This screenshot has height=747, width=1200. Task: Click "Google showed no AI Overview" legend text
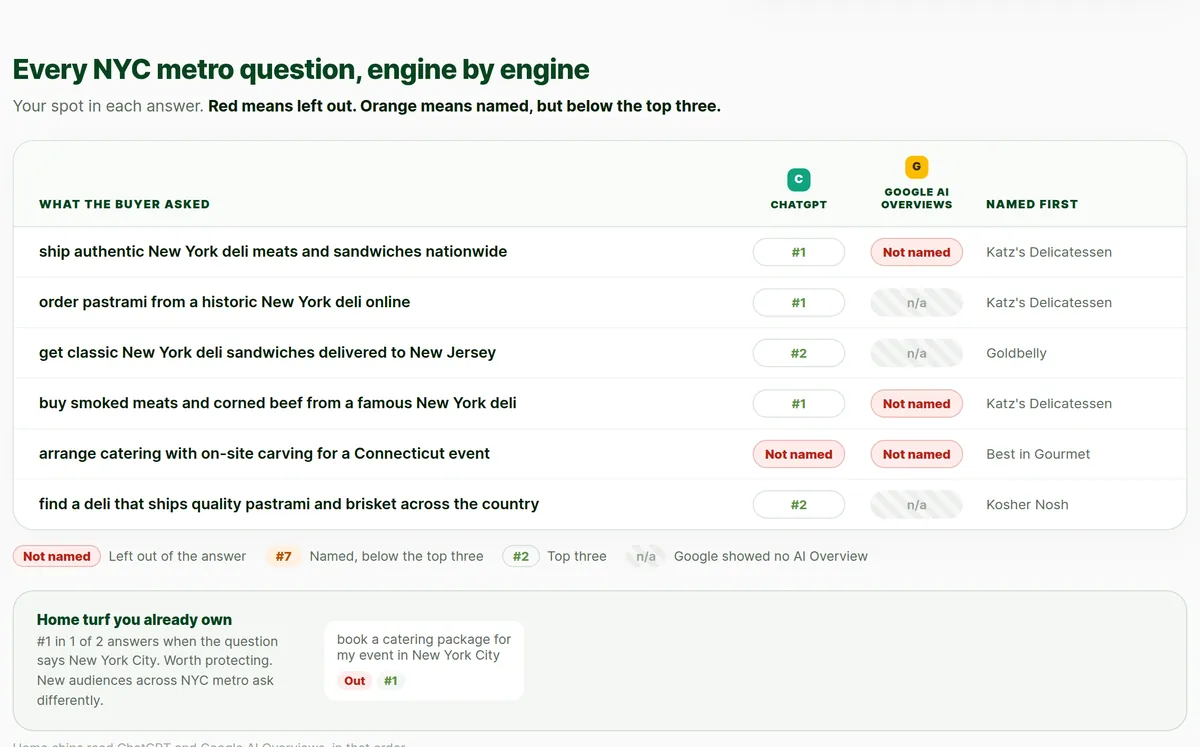pyautogui.click(x=771, y=556)
